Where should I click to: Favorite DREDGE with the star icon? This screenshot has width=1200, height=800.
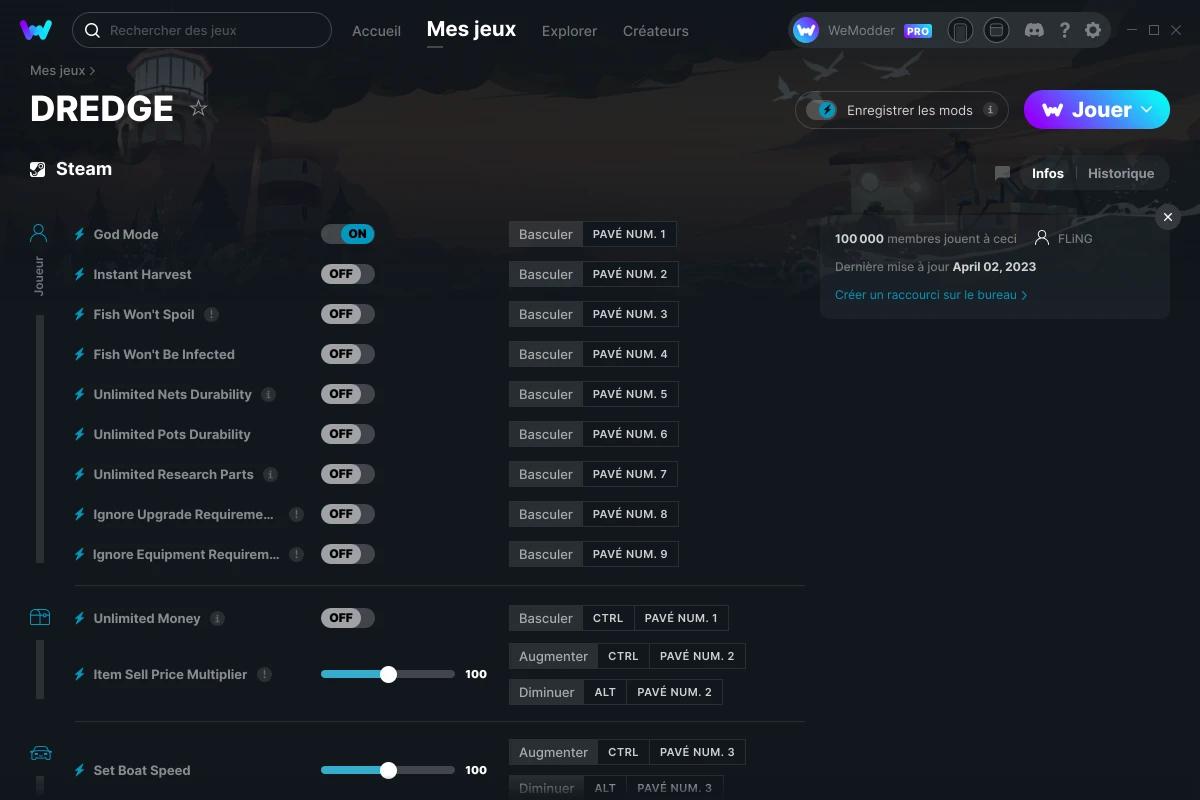pos(199,108)
